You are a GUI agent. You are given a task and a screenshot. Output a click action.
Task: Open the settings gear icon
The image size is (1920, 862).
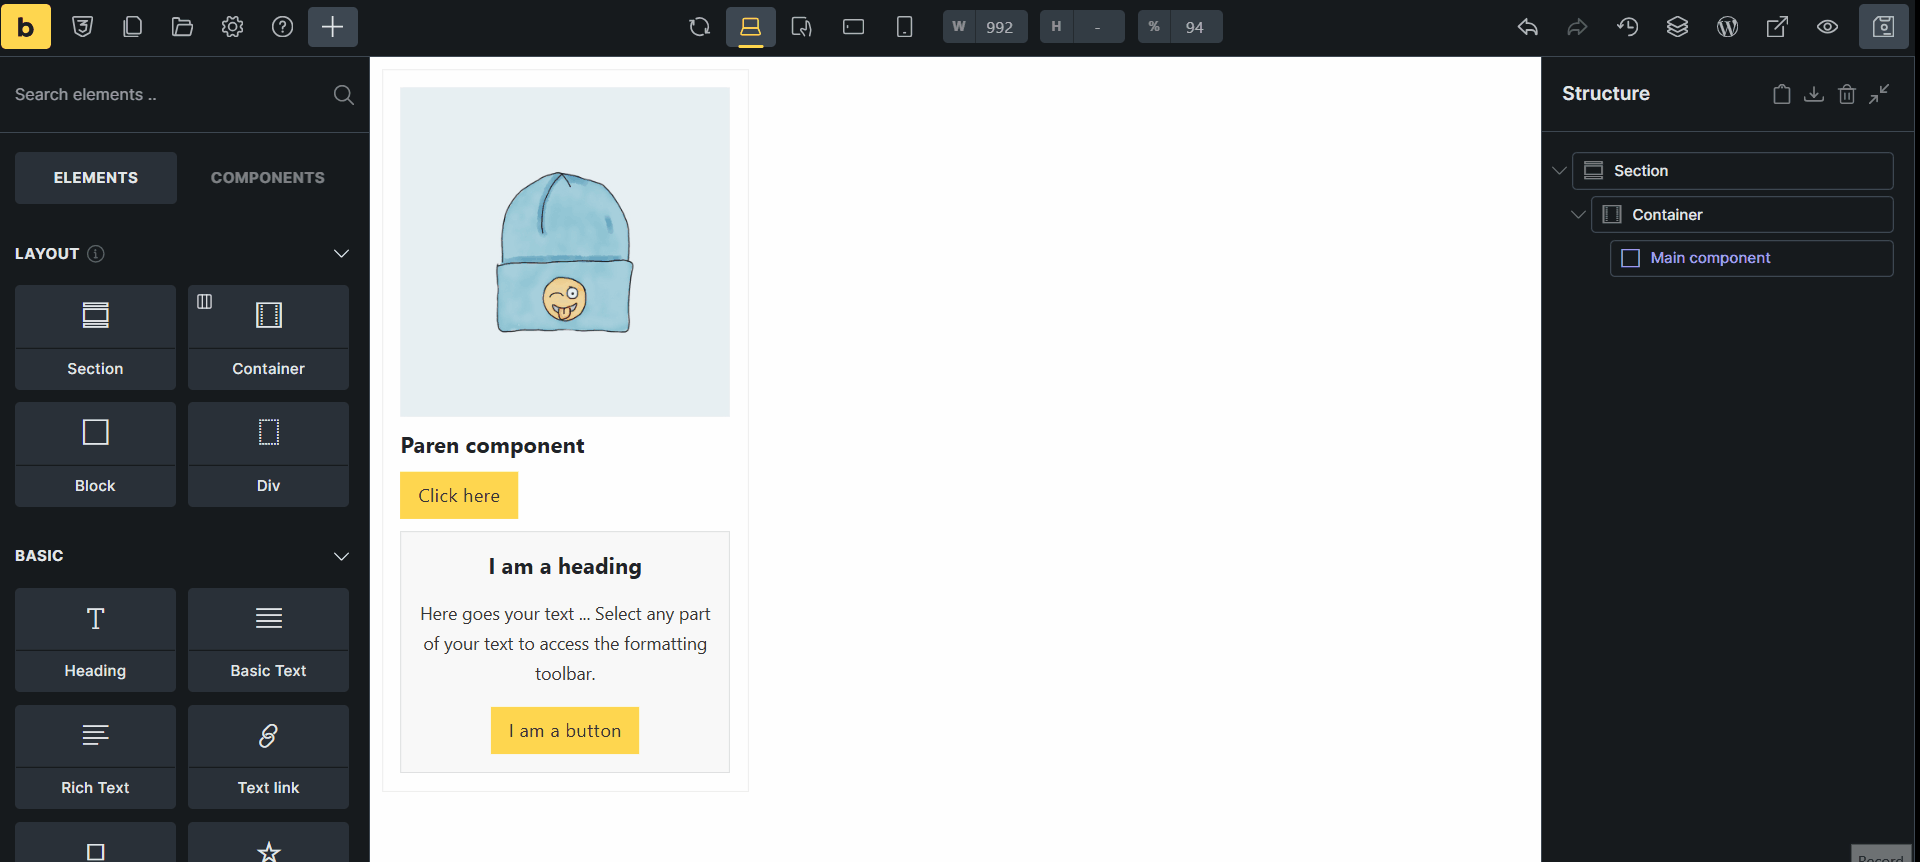pos(232,27)
